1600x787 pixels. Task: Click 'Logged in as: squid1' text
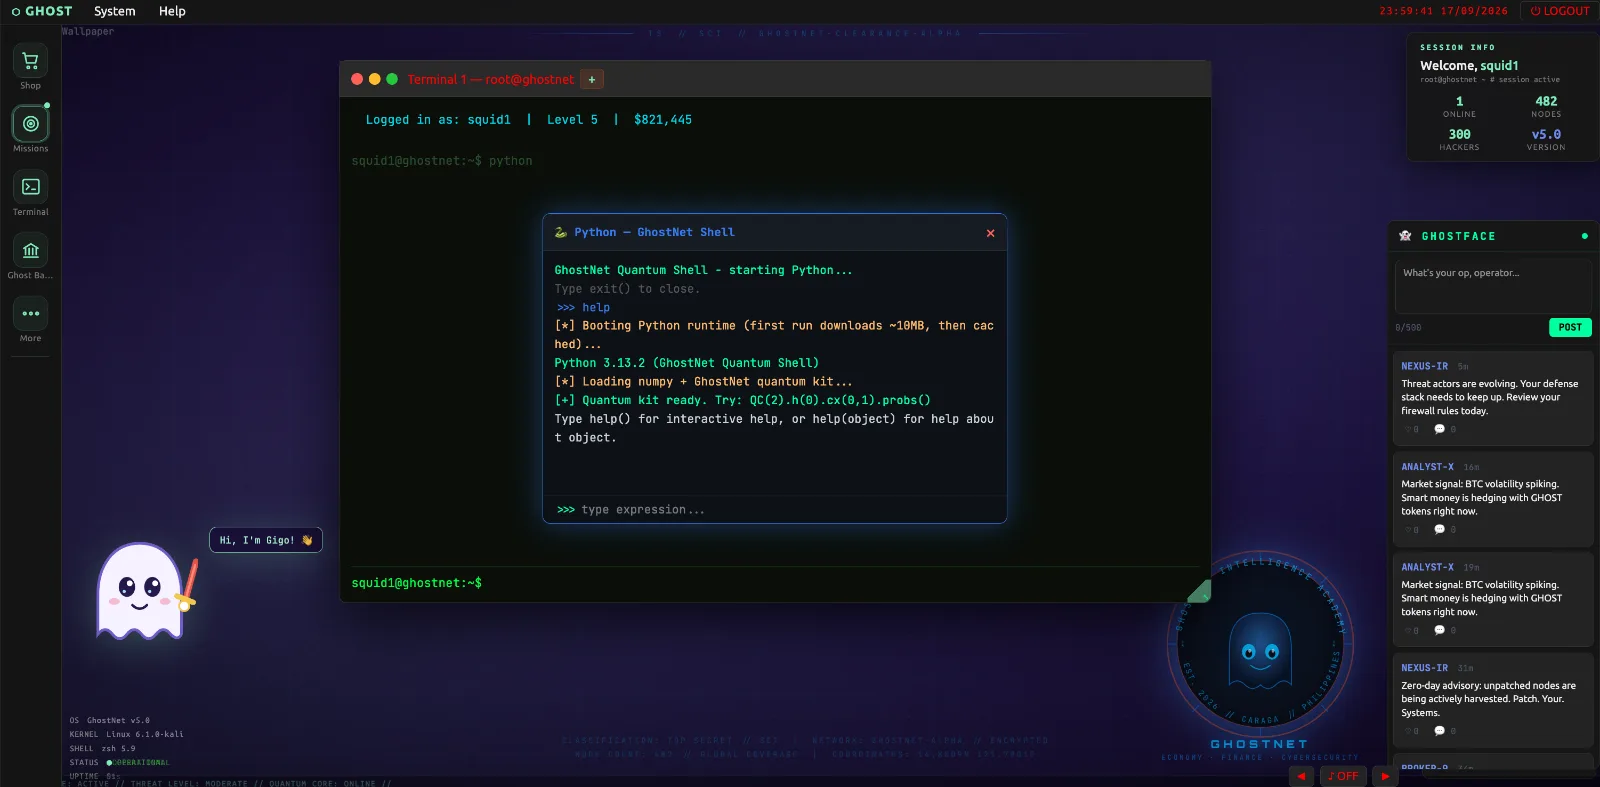pyautogui.click(x=438, y=120)
